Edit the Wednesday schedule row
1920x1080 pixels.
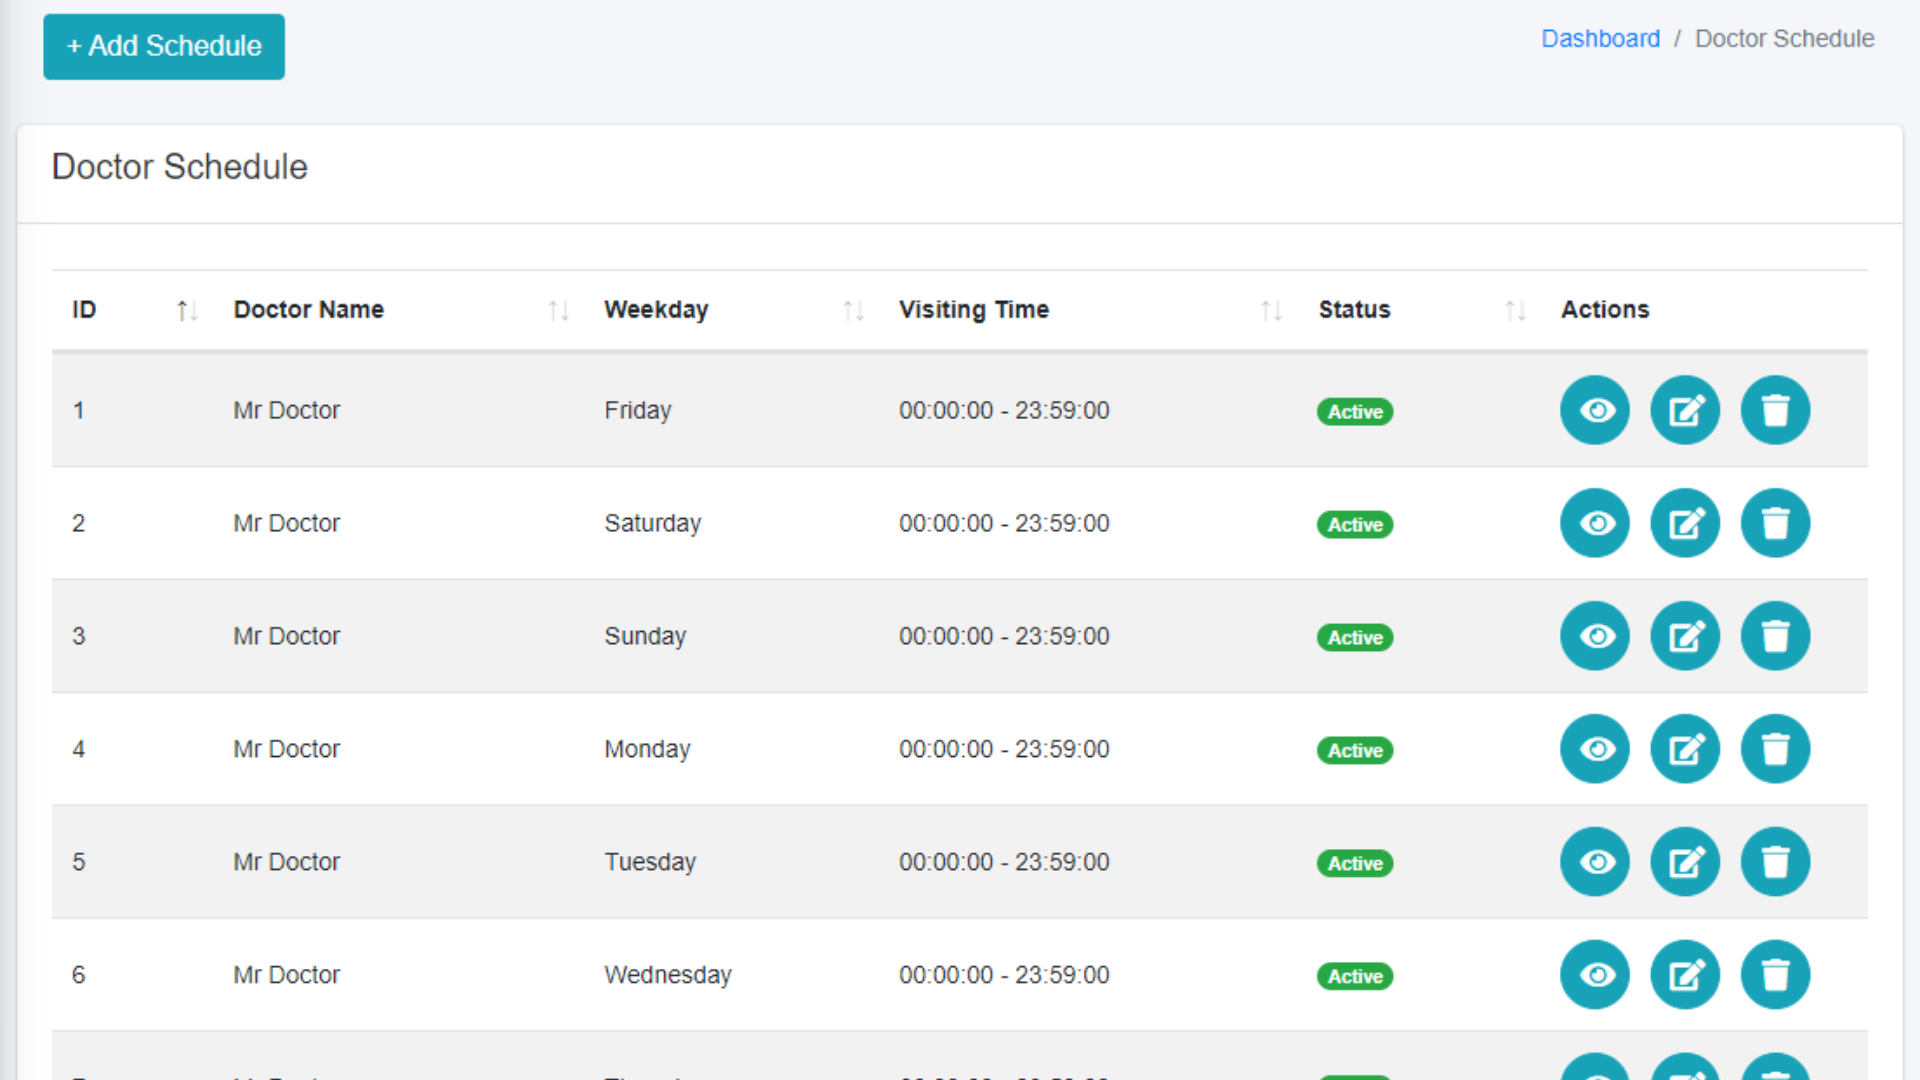(x=1685, y=975)
